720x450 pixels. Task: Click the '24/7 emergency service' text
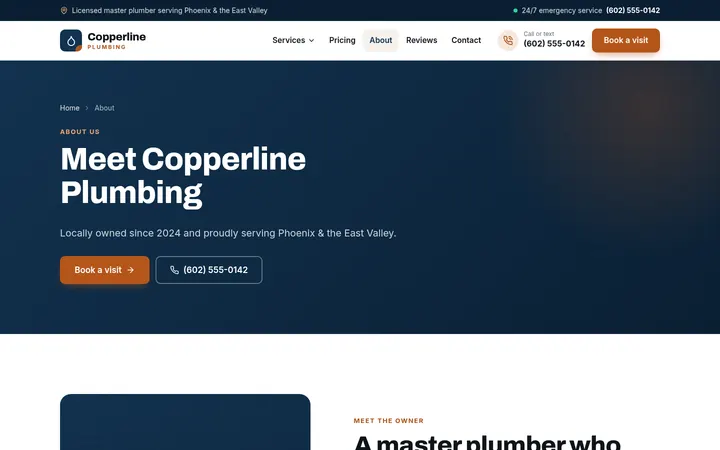562,11
